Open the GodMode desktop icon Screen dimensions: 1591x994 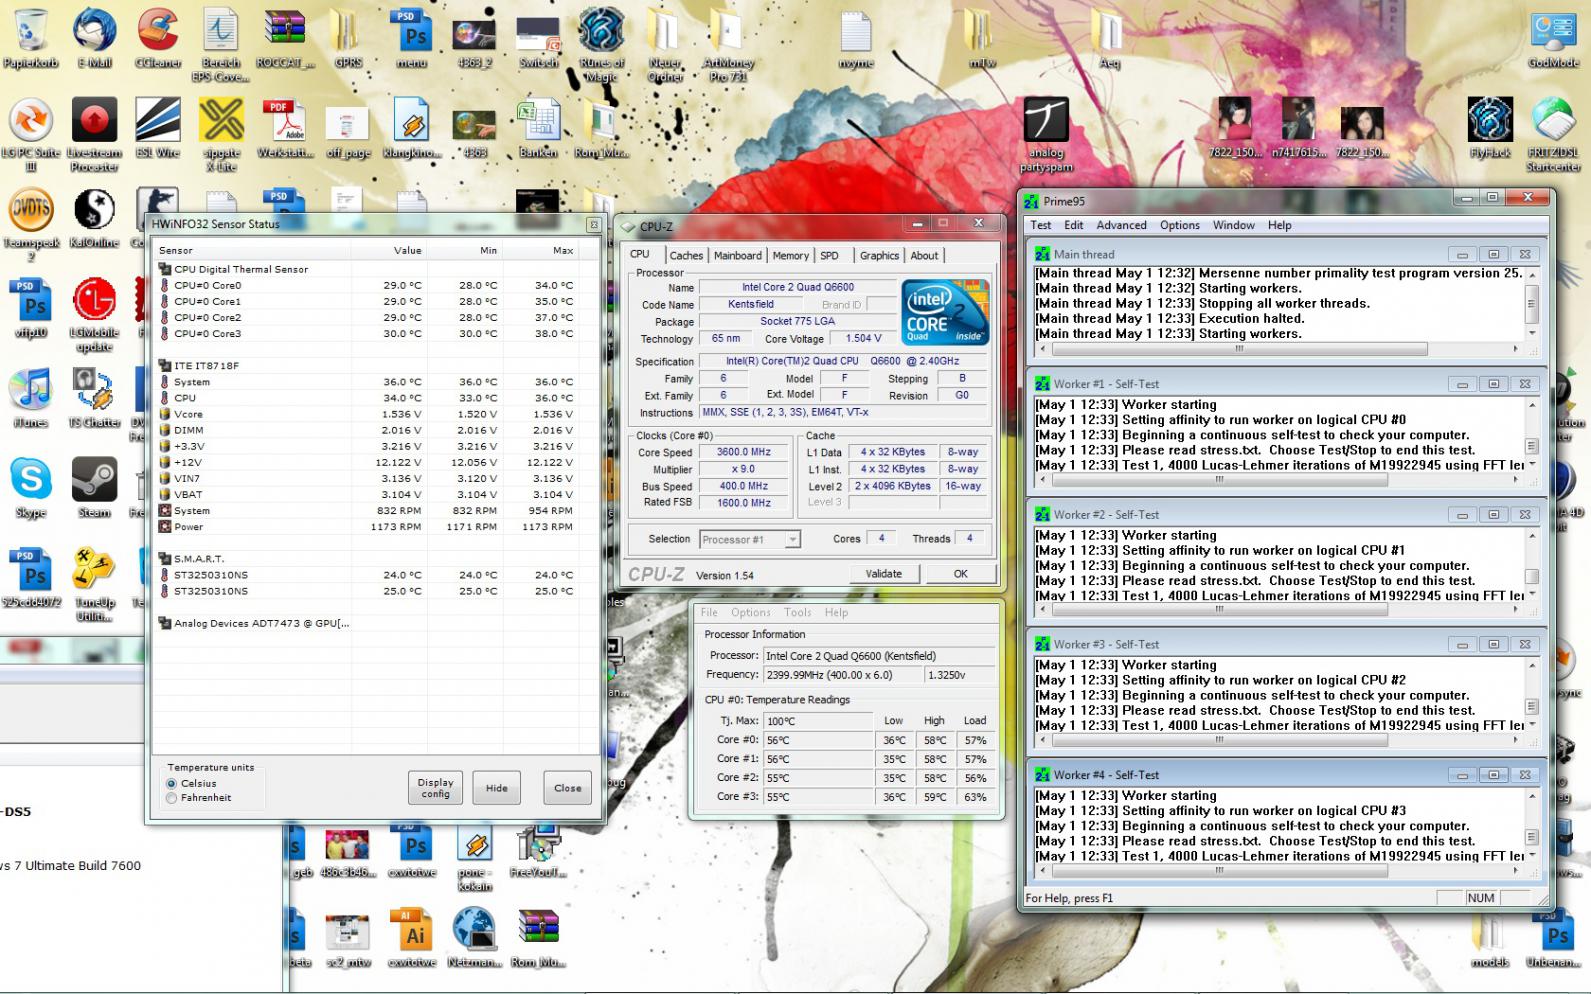pos(1552,38)
